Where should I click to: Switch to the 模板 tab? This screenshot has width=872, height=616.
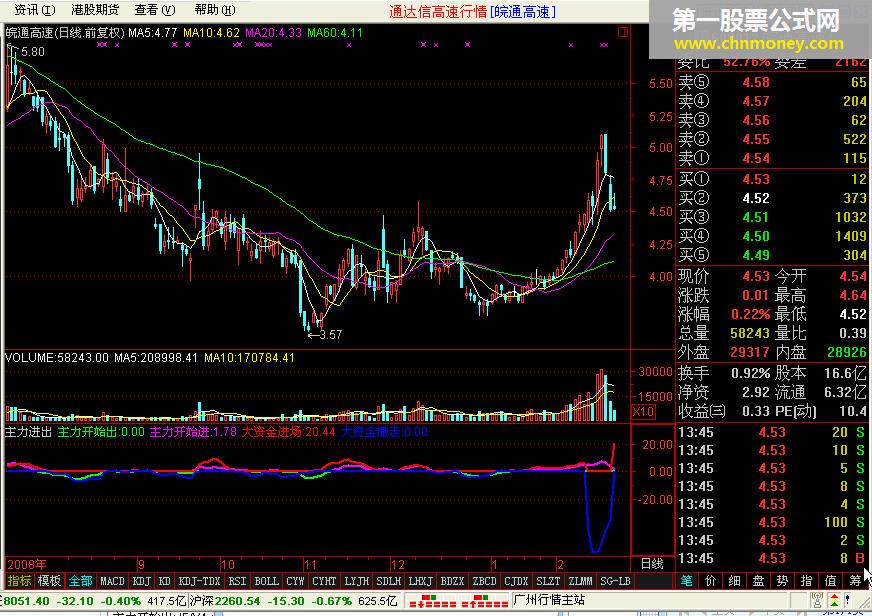click(49, 581)
